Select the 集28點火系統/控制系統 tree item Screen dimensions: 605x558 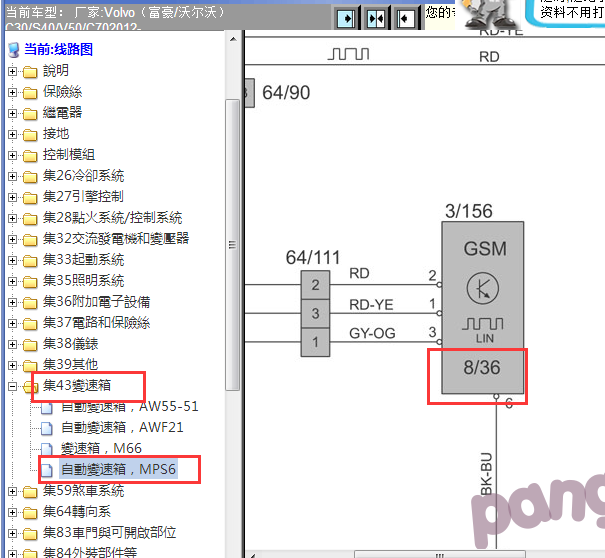tap(112, 218)
